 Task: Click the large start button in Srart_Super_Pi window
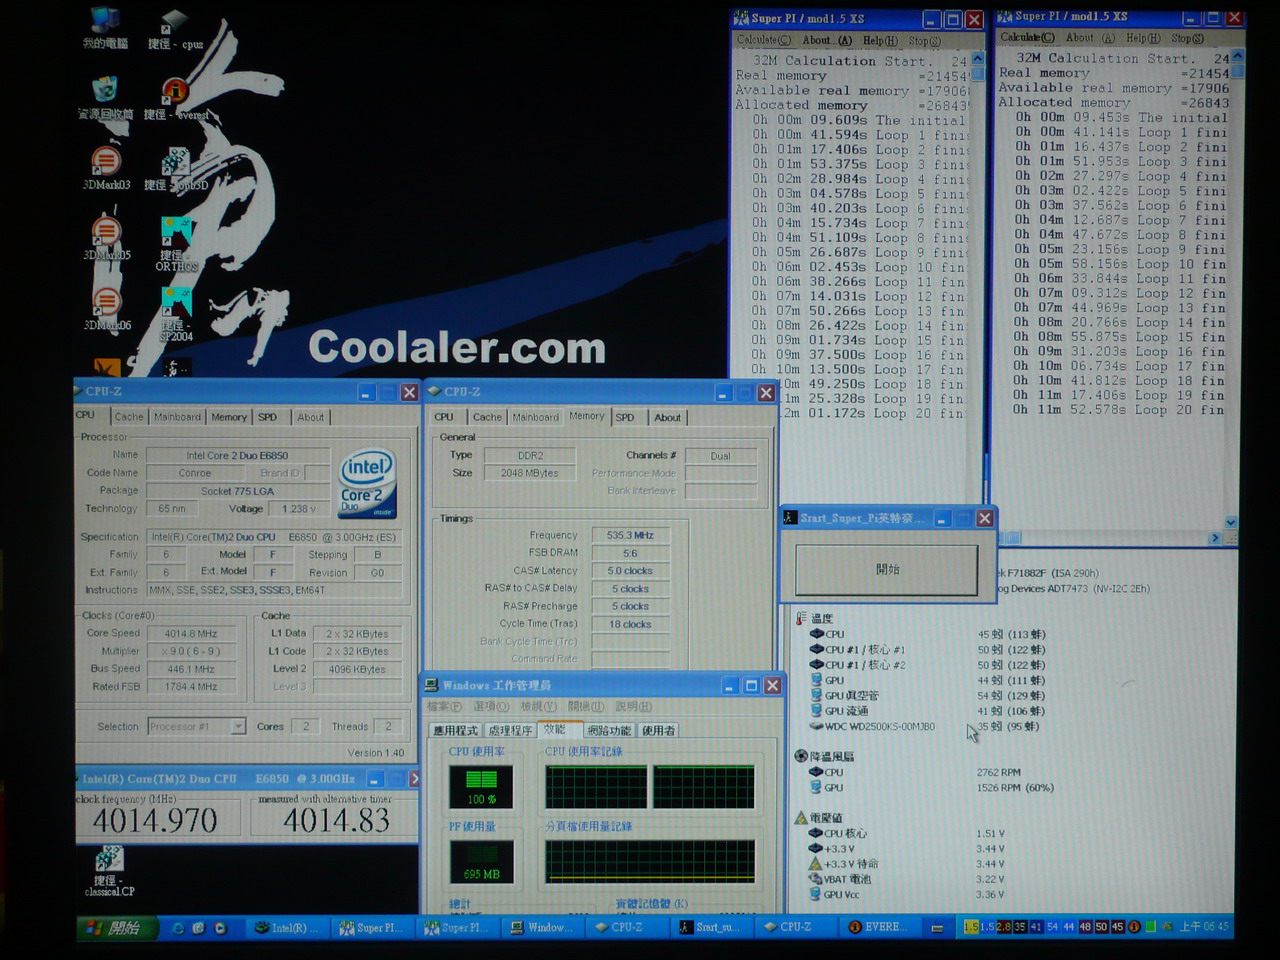point(887,569)
